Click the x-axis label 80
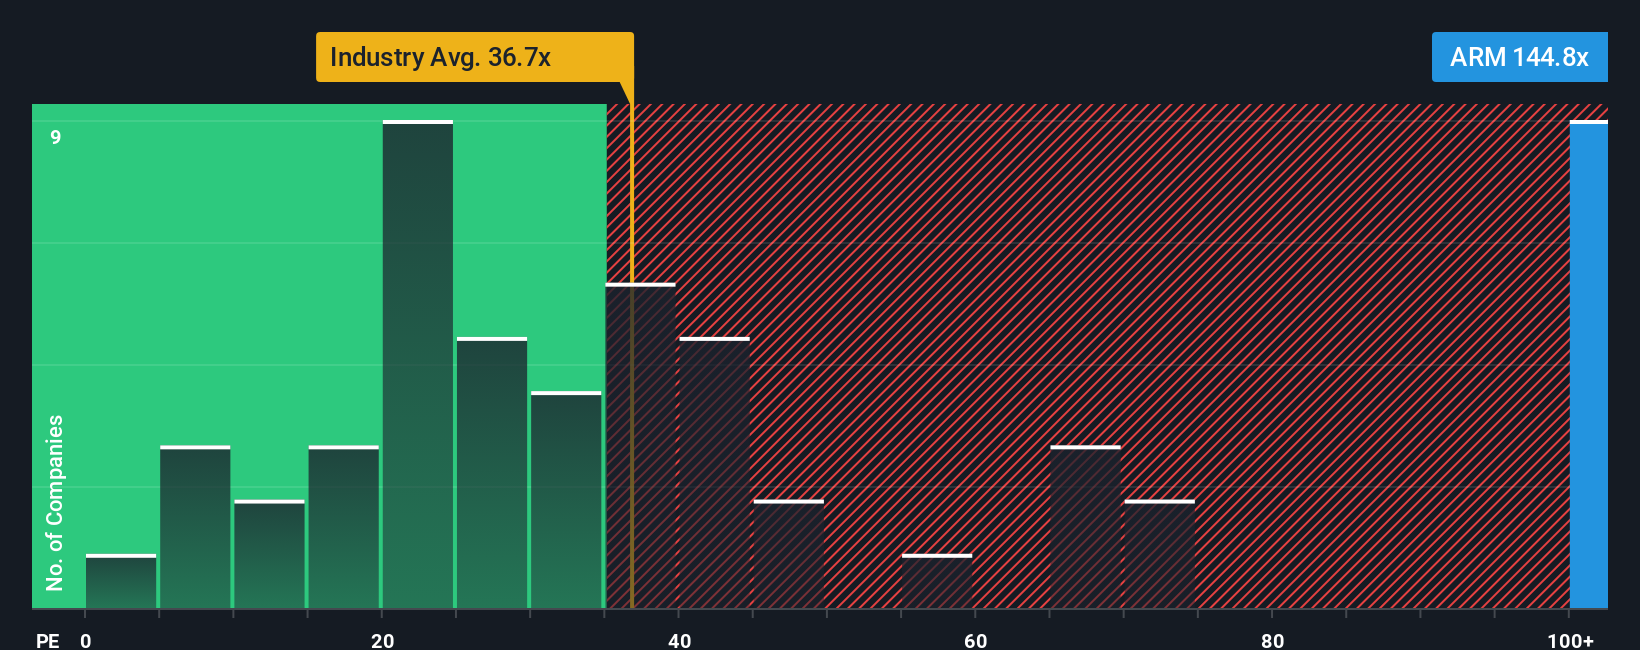This screenshot has width=1640, height=650. 1272,640
